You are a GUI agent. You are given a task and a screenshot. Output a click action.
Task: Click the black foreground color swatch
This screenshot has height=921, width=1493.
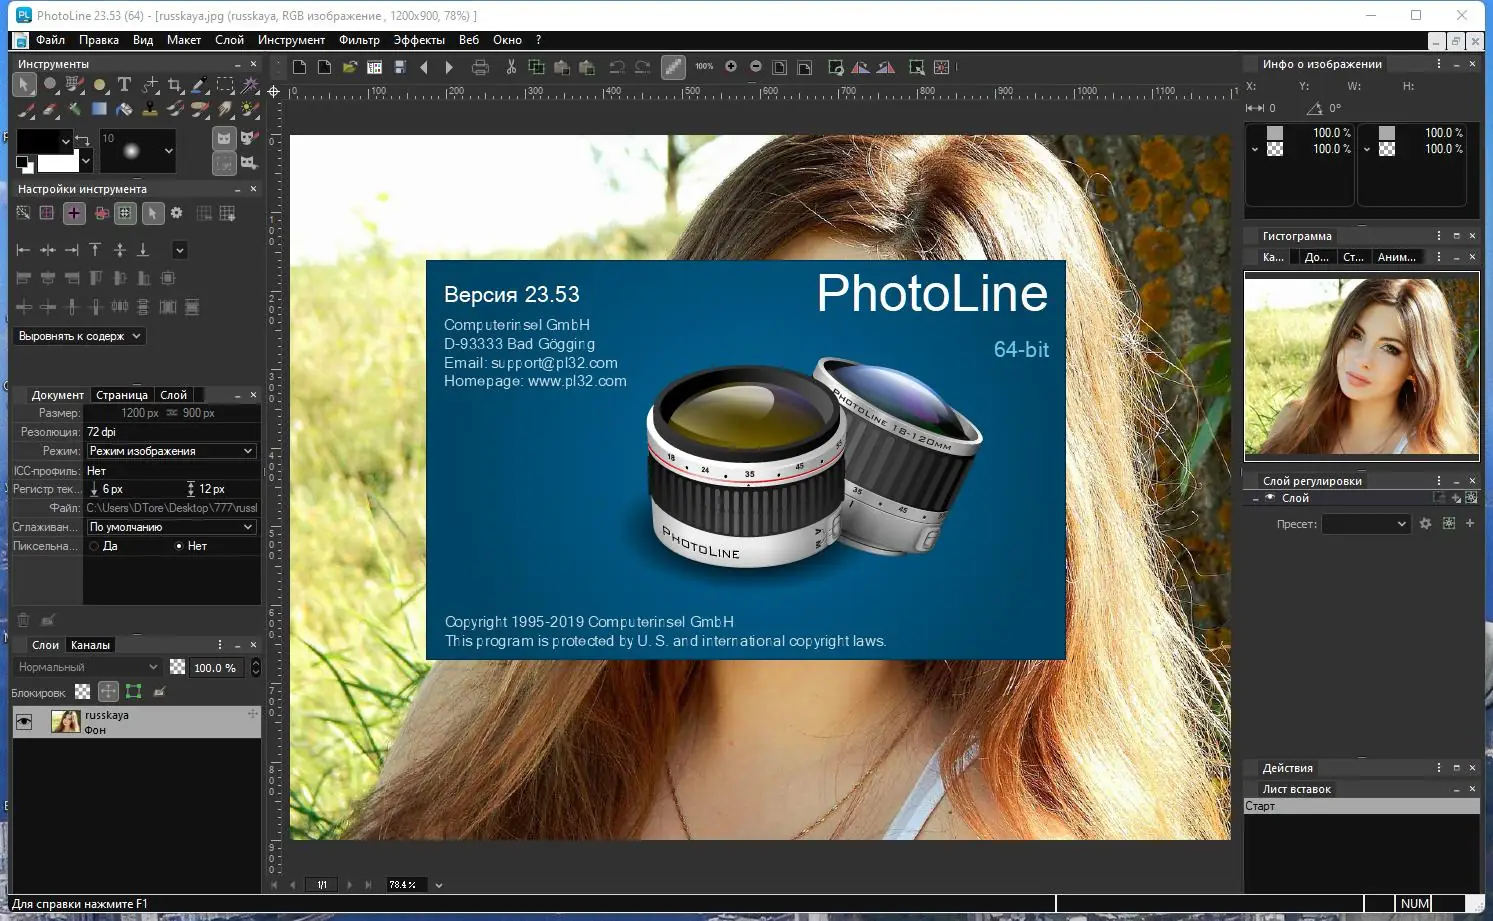36,141
